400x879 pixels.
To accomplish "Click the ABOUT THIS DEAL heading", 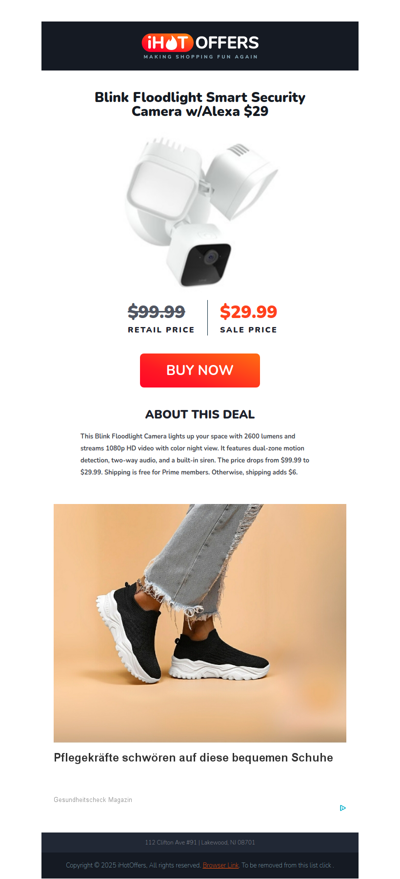I will (200, 415).
